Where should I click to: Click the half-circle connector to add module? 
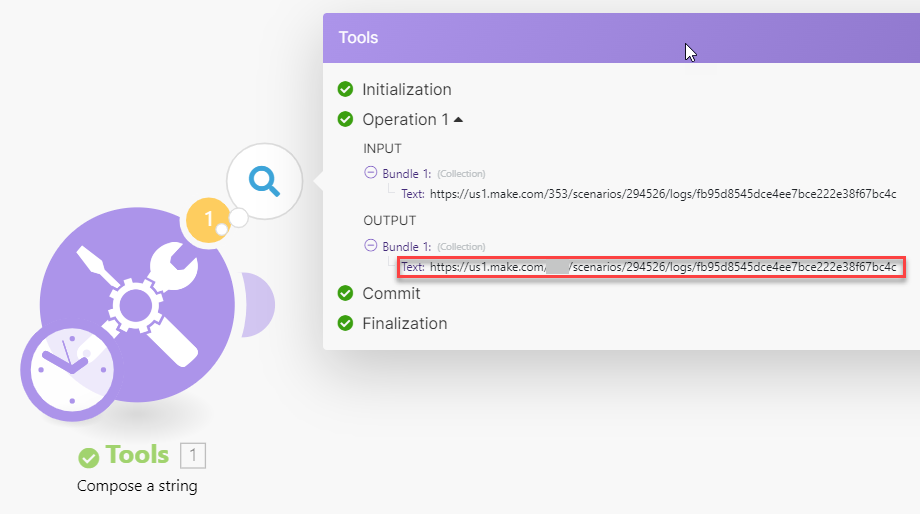coord(260,303)
